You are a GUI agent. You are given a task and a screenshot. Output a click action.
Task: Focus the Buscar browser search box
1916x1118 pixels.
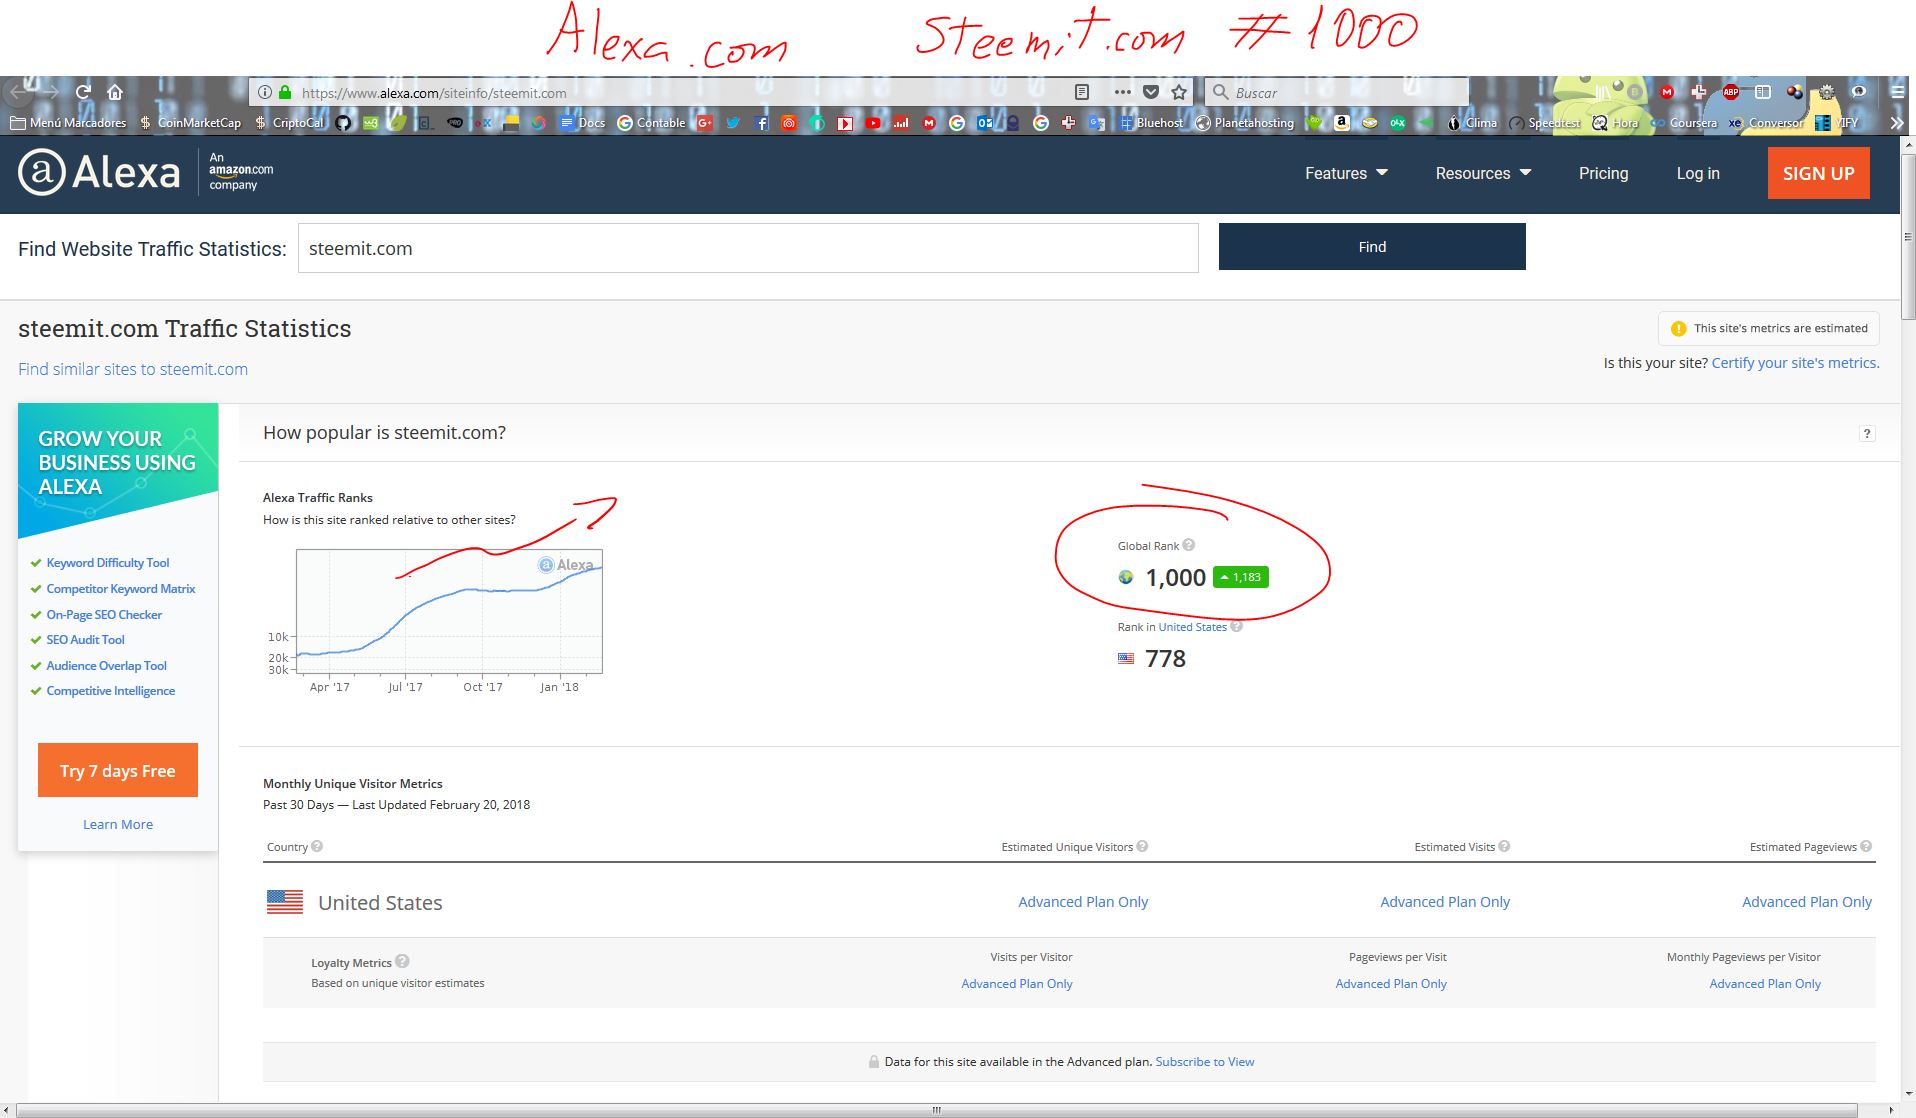pos(1336,92)
